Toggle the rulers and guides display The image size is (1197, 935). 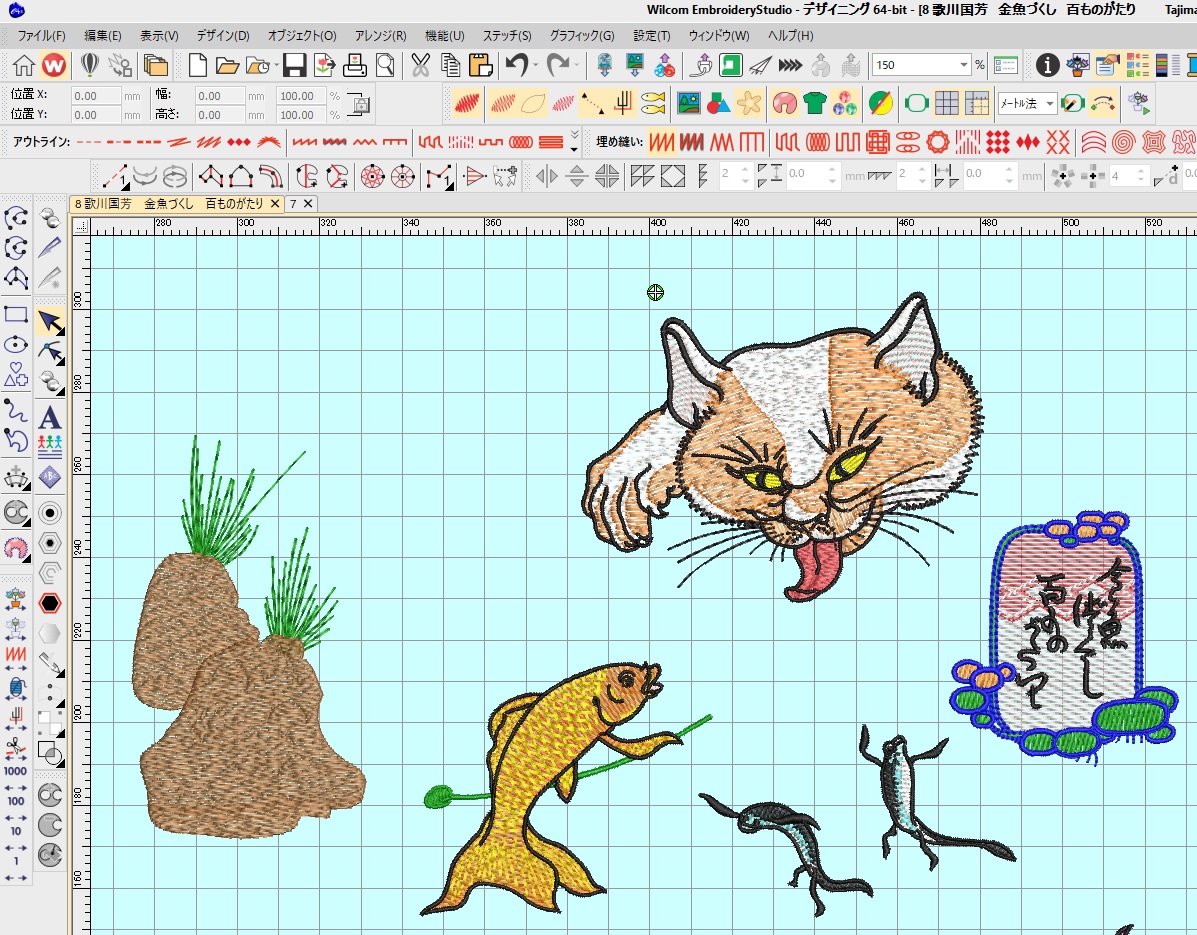click(x=977, y=102)
